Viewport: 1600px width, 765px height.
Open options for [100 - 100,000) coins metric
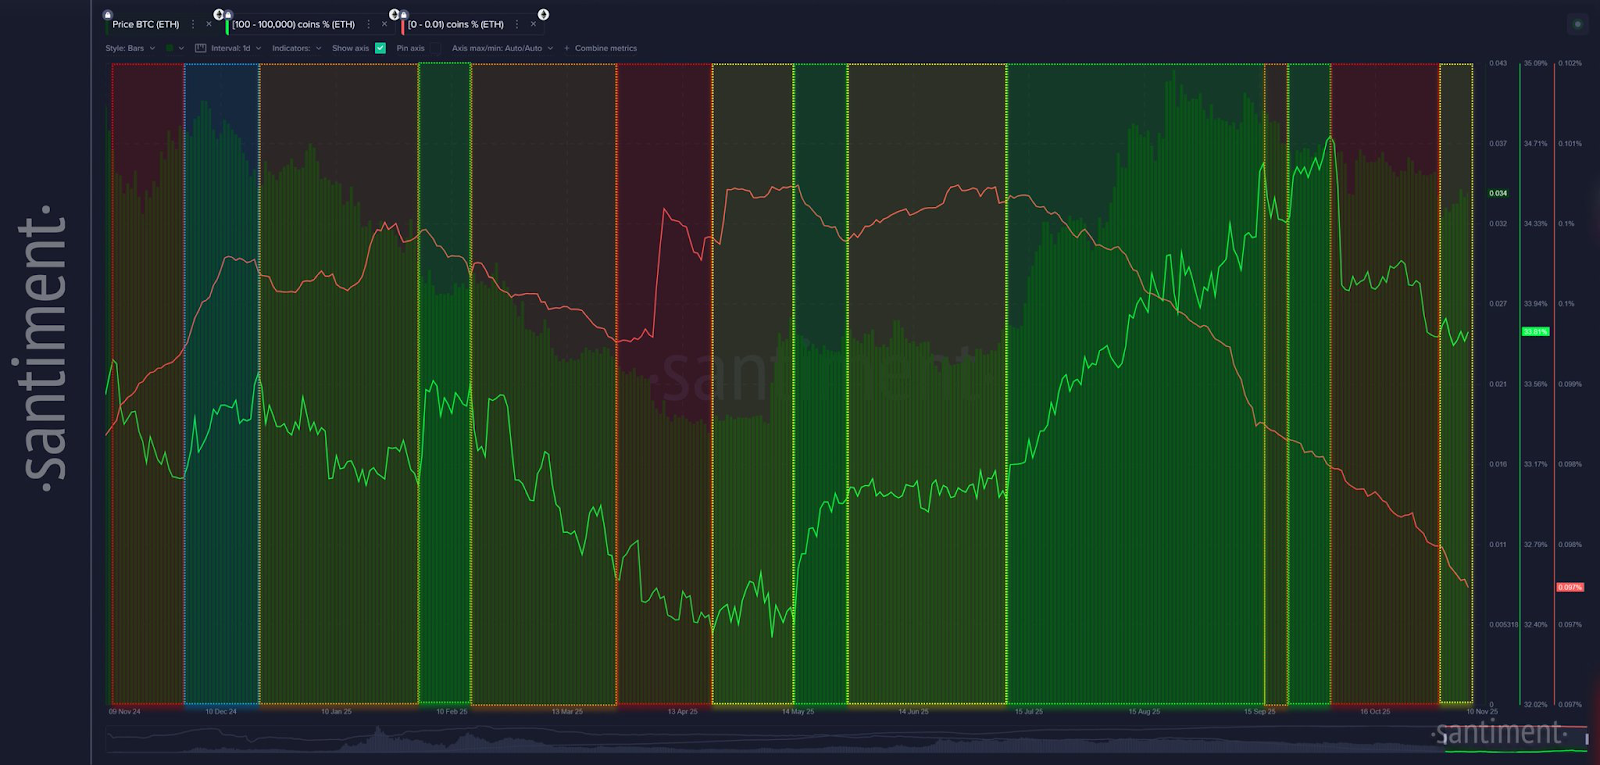[x=369, y=24]
